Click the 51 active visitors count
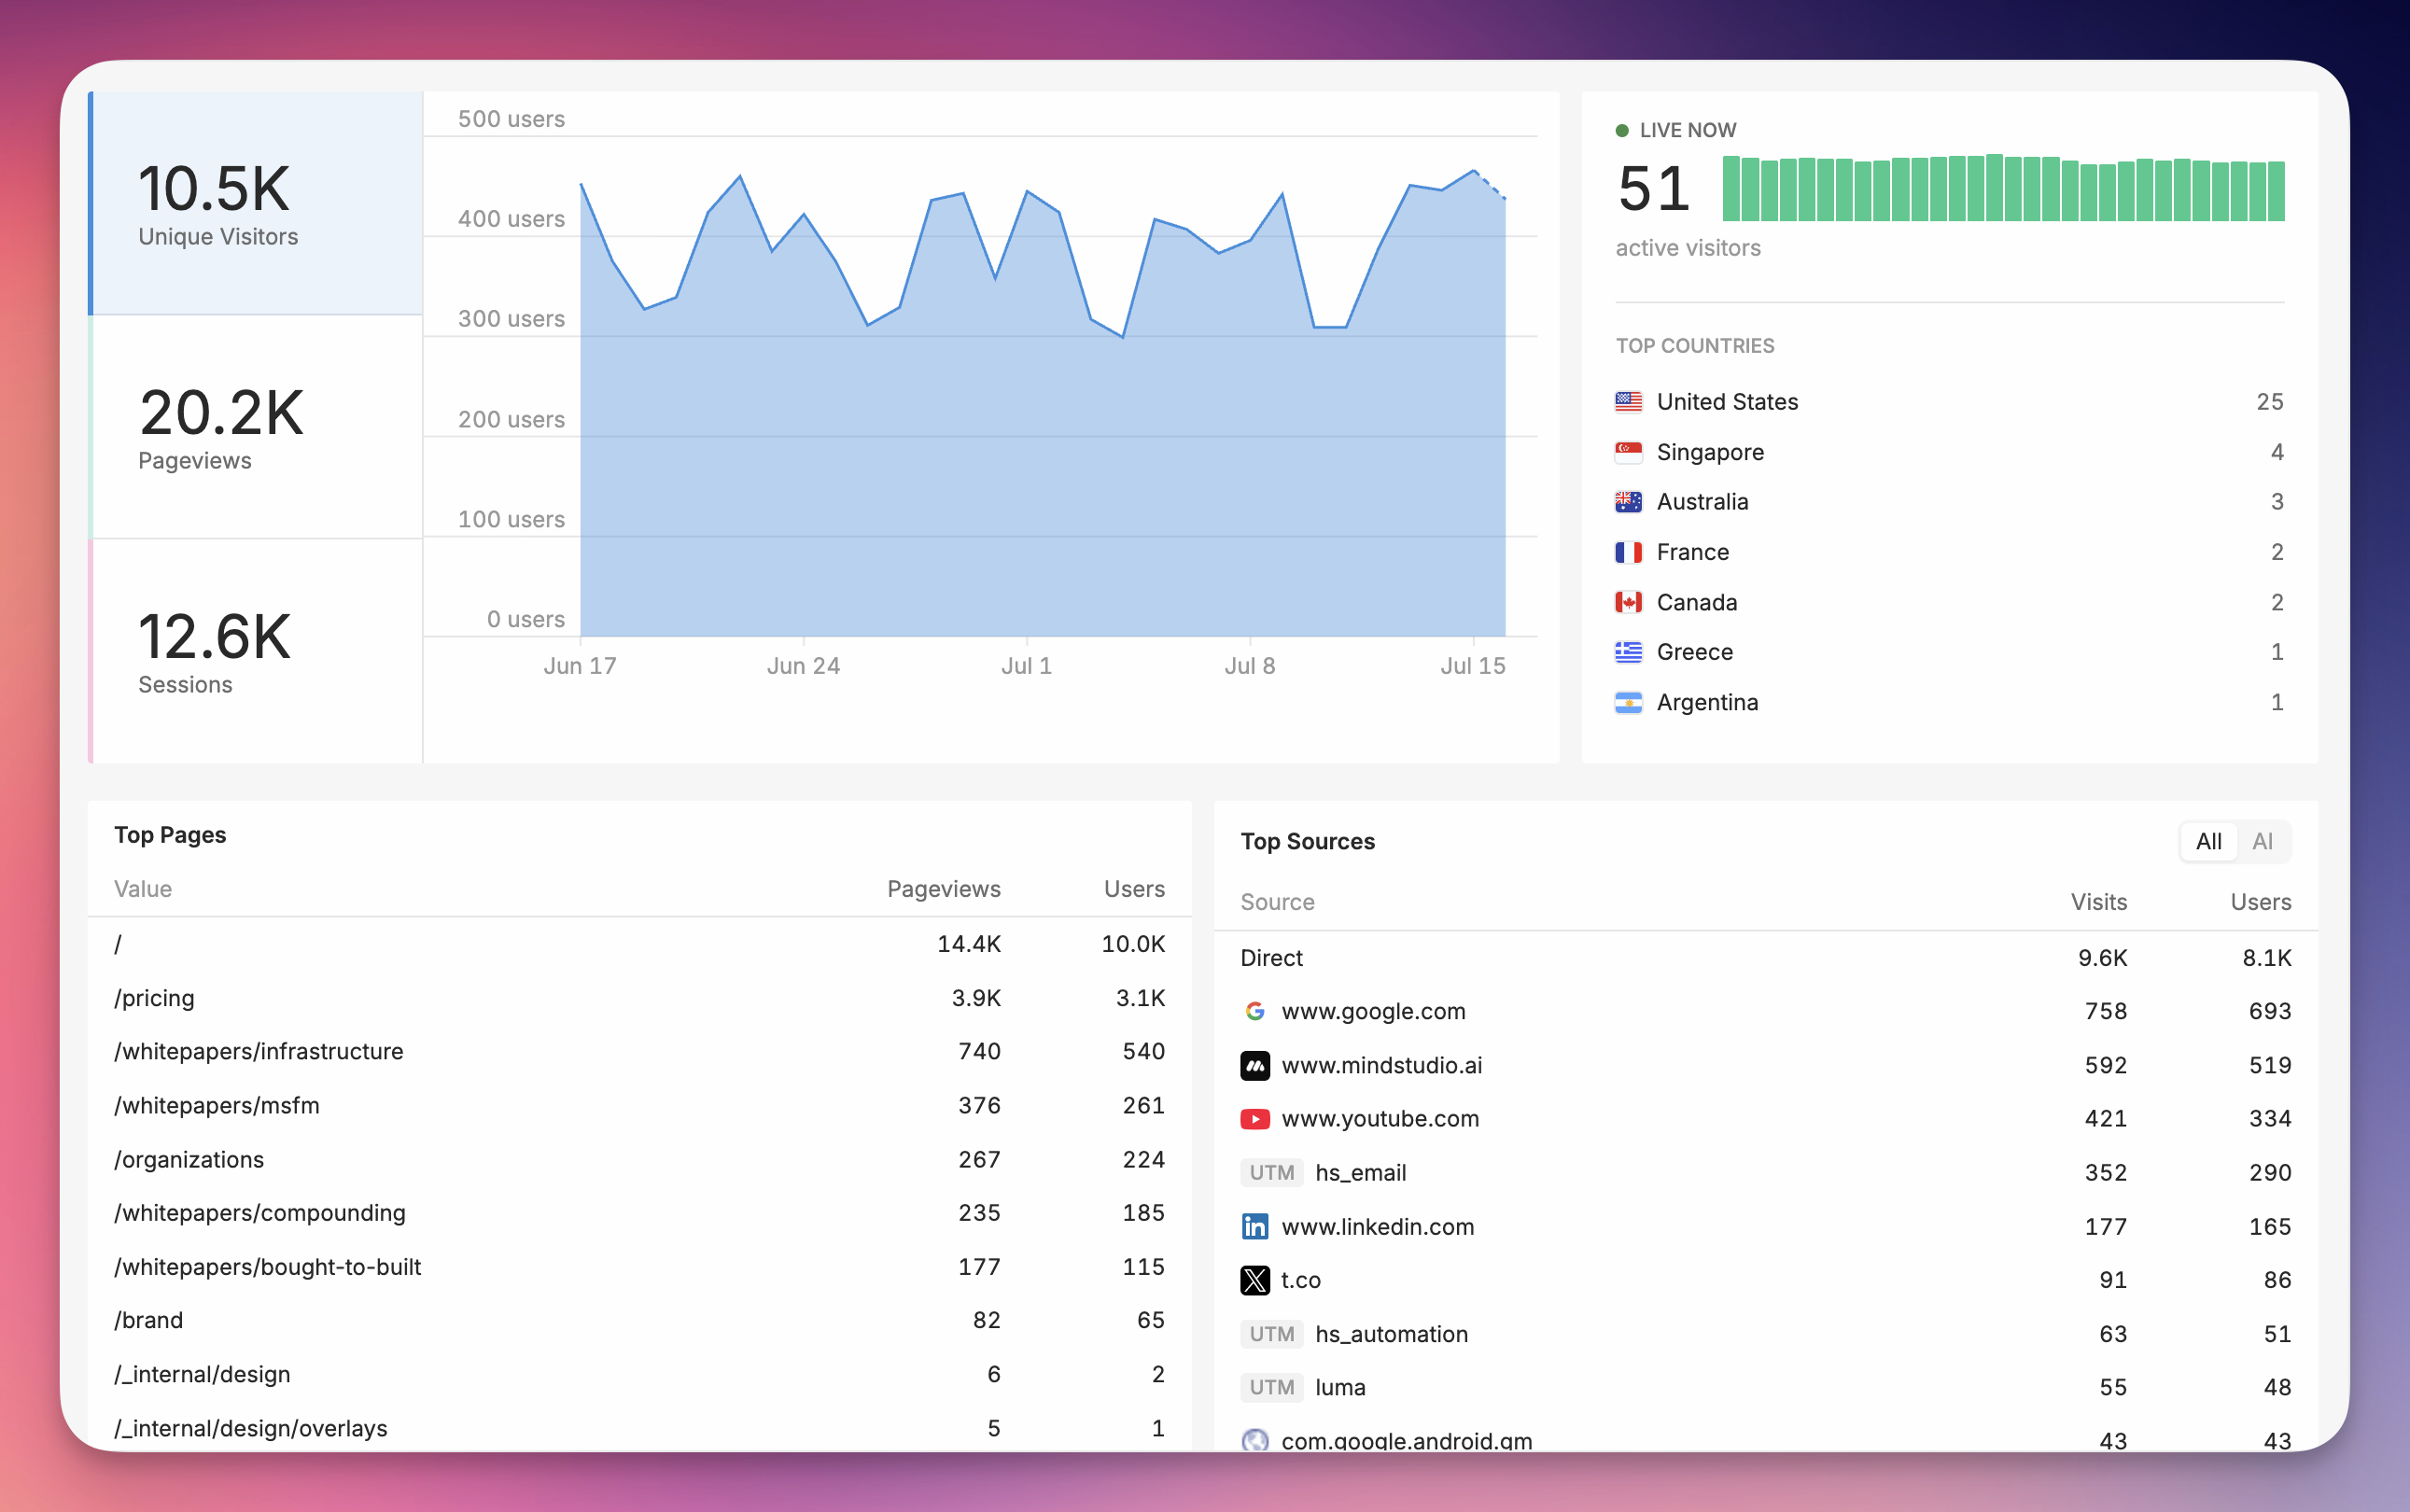 click(x=1654, y=189)
